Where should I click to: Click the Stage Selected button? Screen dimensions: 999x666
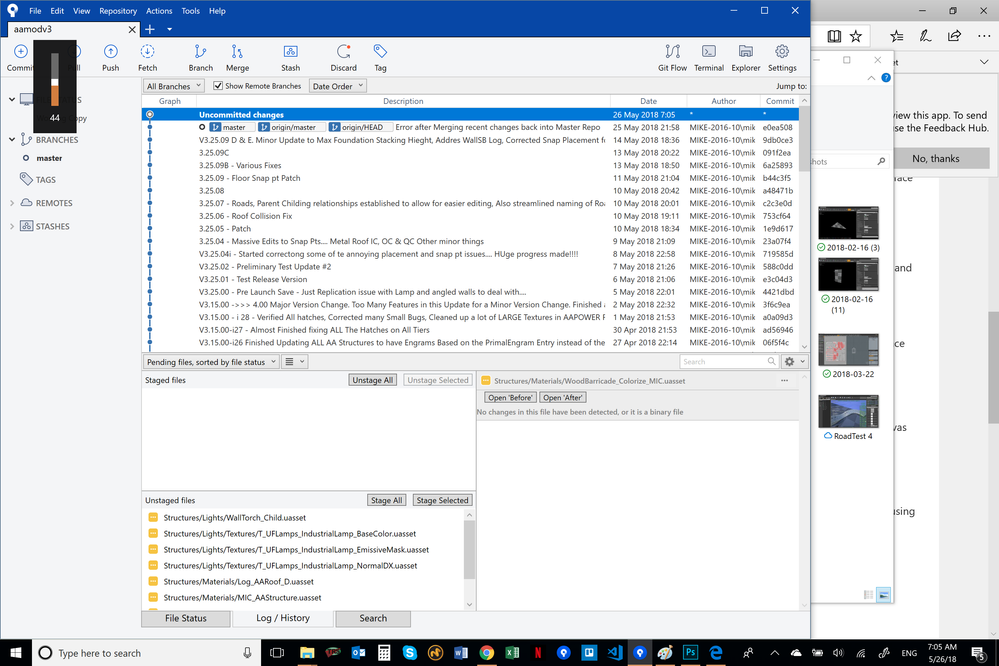point(442,500)
